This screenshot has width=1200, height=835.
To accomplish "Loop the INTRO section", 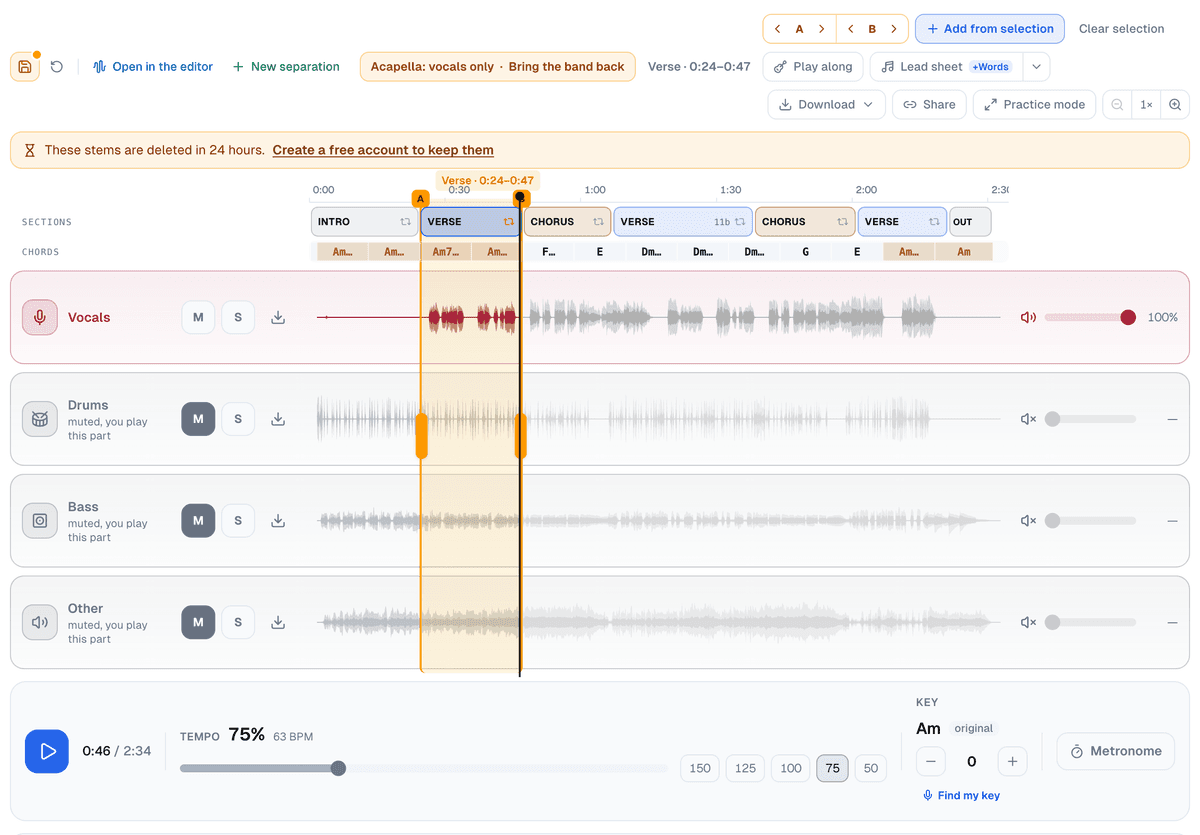I will click(405, 222).
